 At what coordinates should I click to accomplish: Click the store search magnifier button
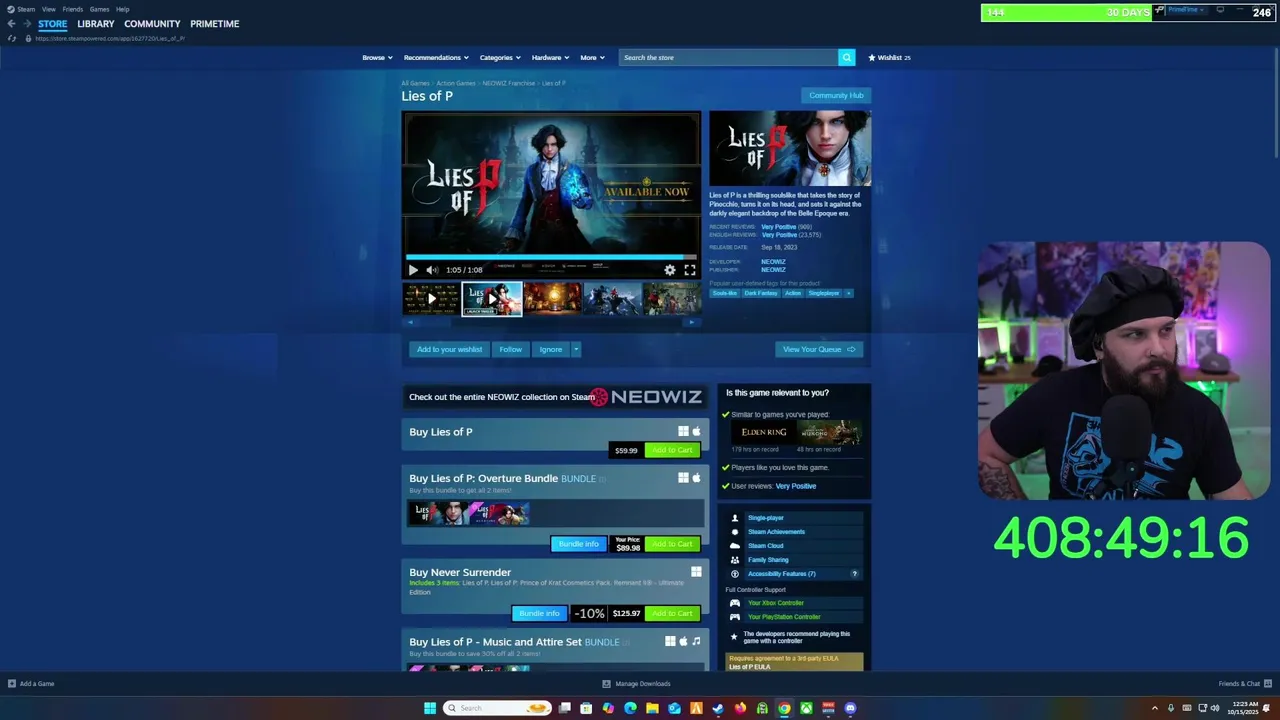click(x=846, y=57)
